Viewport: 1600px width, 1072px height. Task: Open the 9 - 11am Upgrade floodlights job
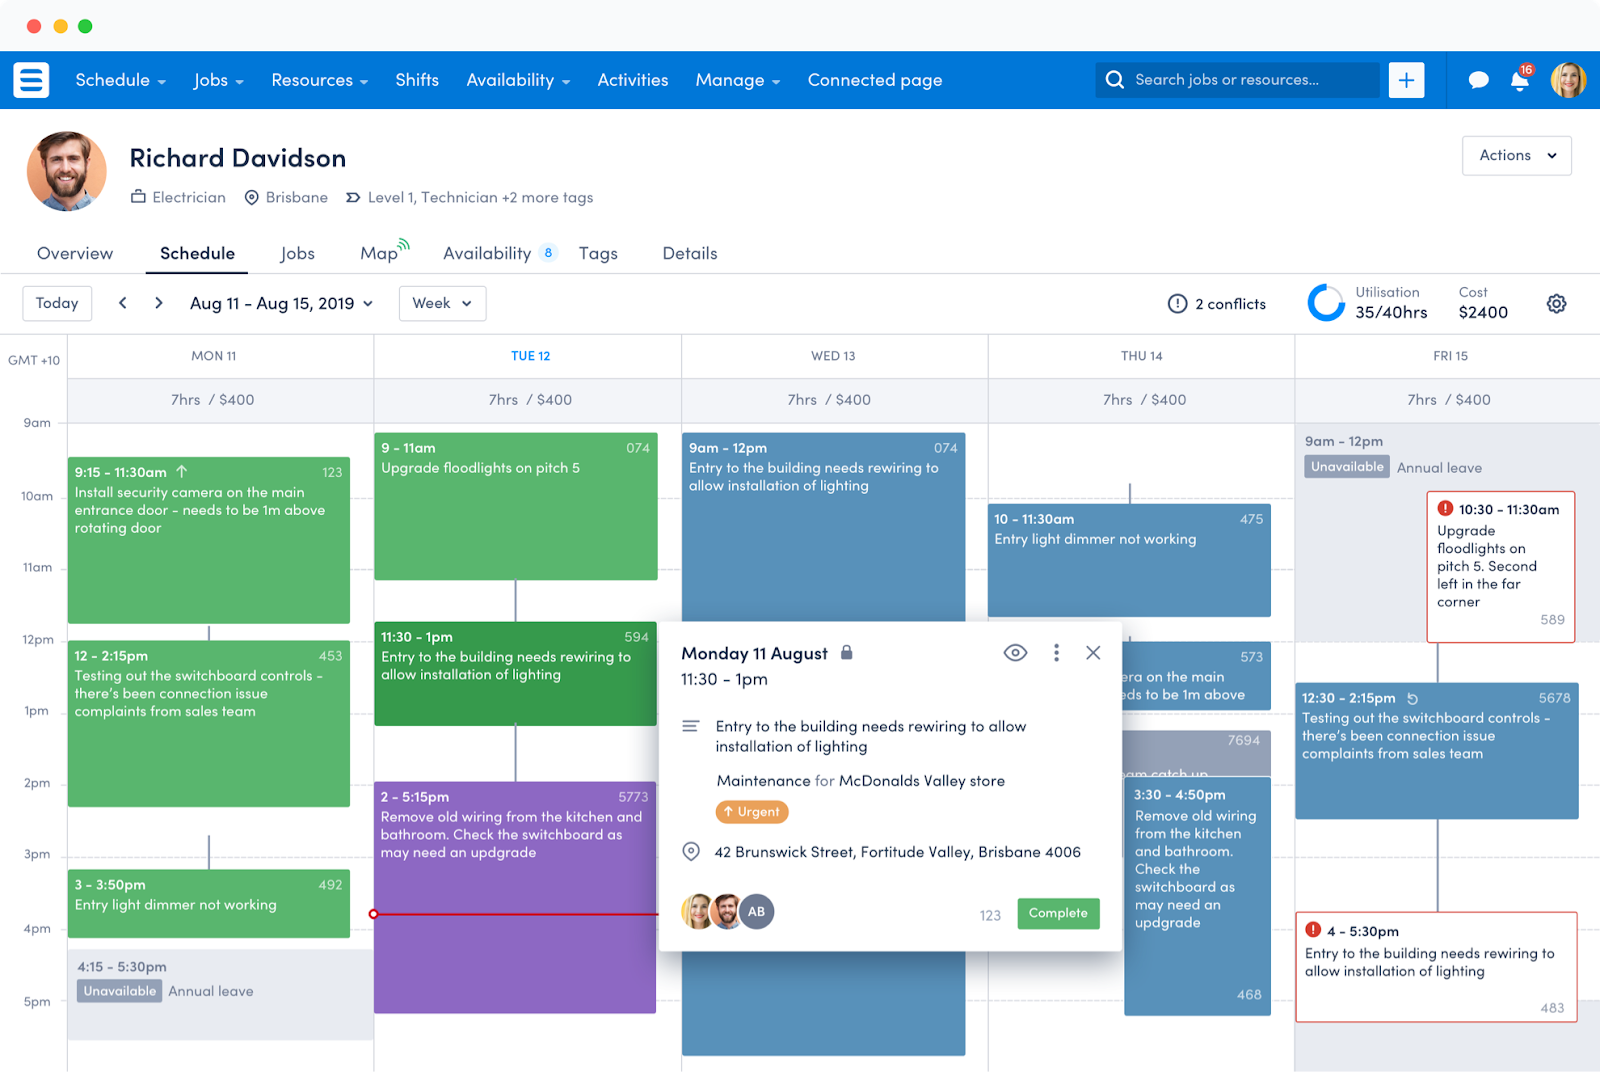(x=516, y=506)
